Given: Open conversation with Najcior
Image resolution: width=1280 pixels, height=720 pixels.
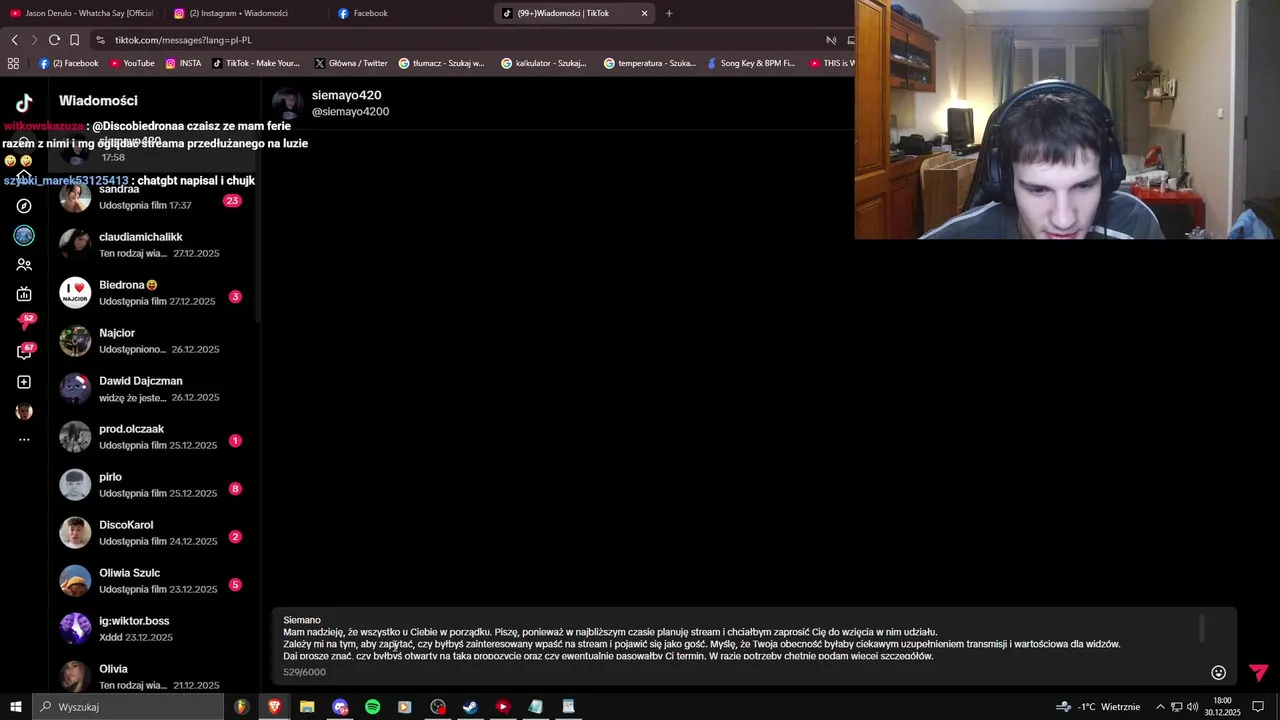Looking at the screenshot, I should [155, 341].
